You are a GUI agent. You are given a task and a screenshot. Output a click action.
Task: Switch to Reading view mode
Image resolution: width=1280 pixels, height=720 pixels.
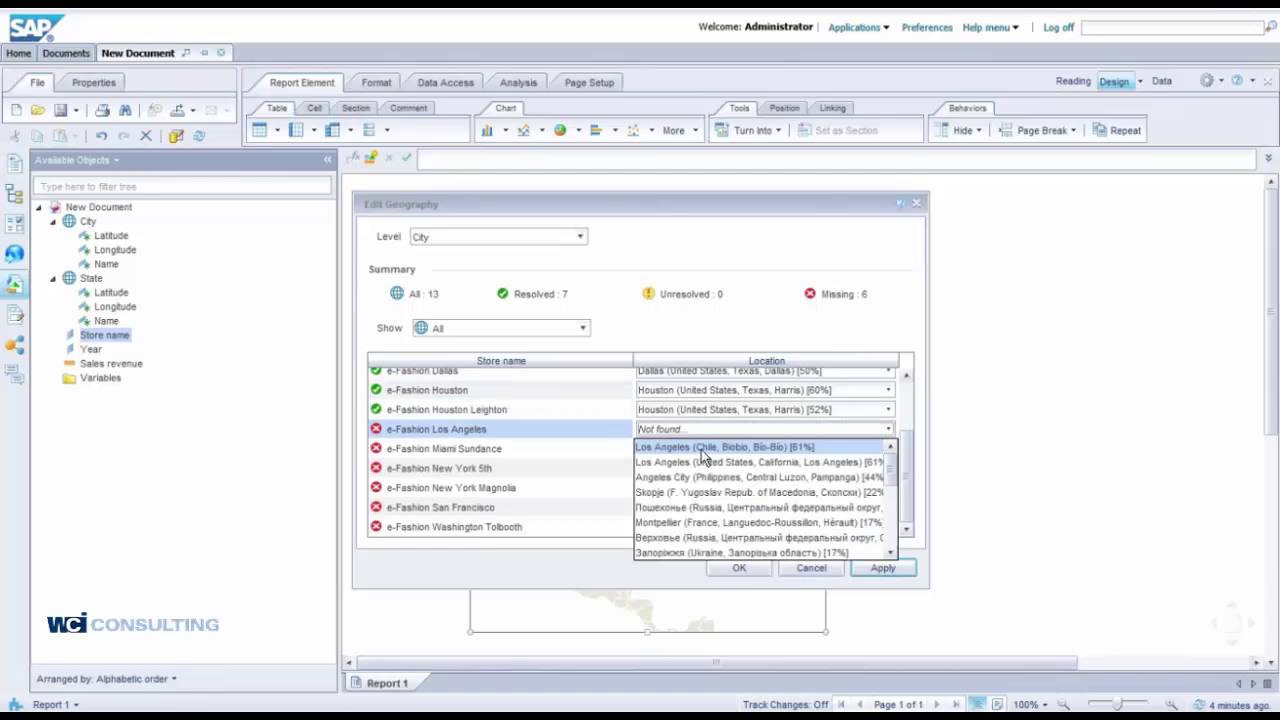coord(1073,81)
